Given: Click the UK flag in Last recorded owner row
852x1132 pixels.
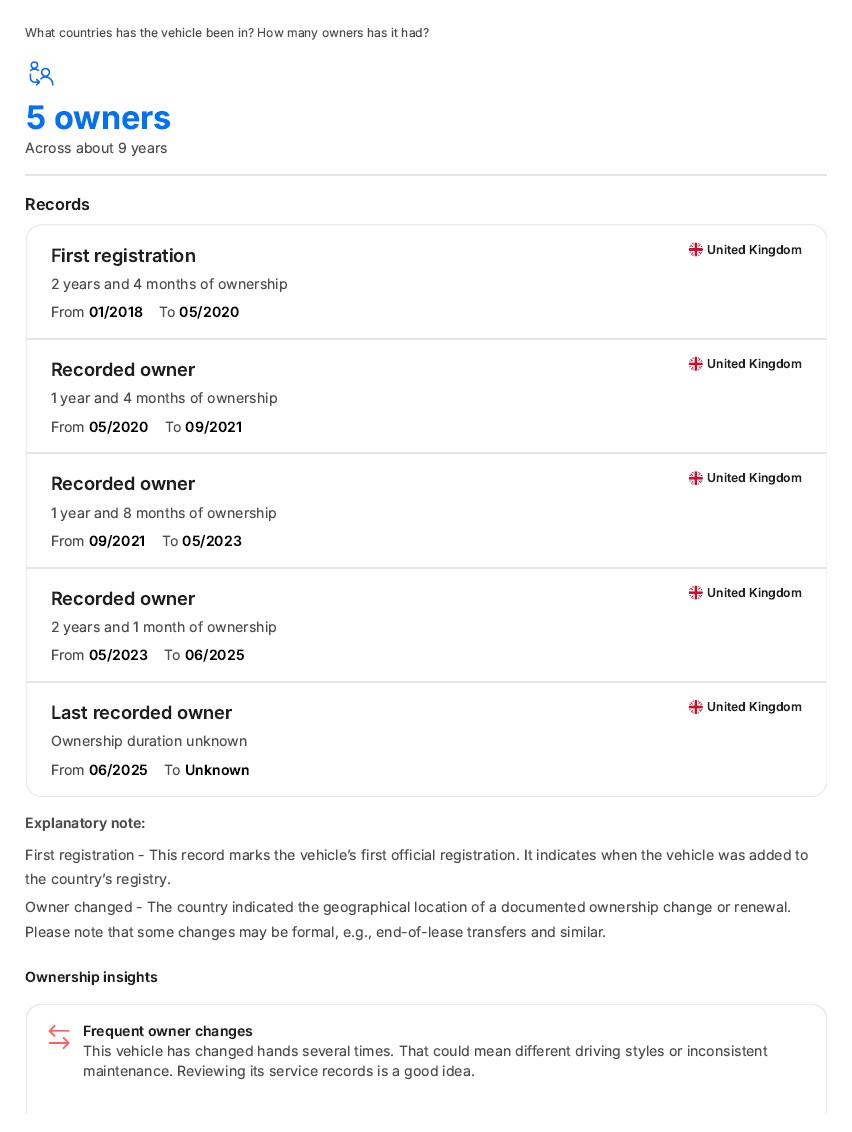Looking at the screenshot, I should (695, 707).
